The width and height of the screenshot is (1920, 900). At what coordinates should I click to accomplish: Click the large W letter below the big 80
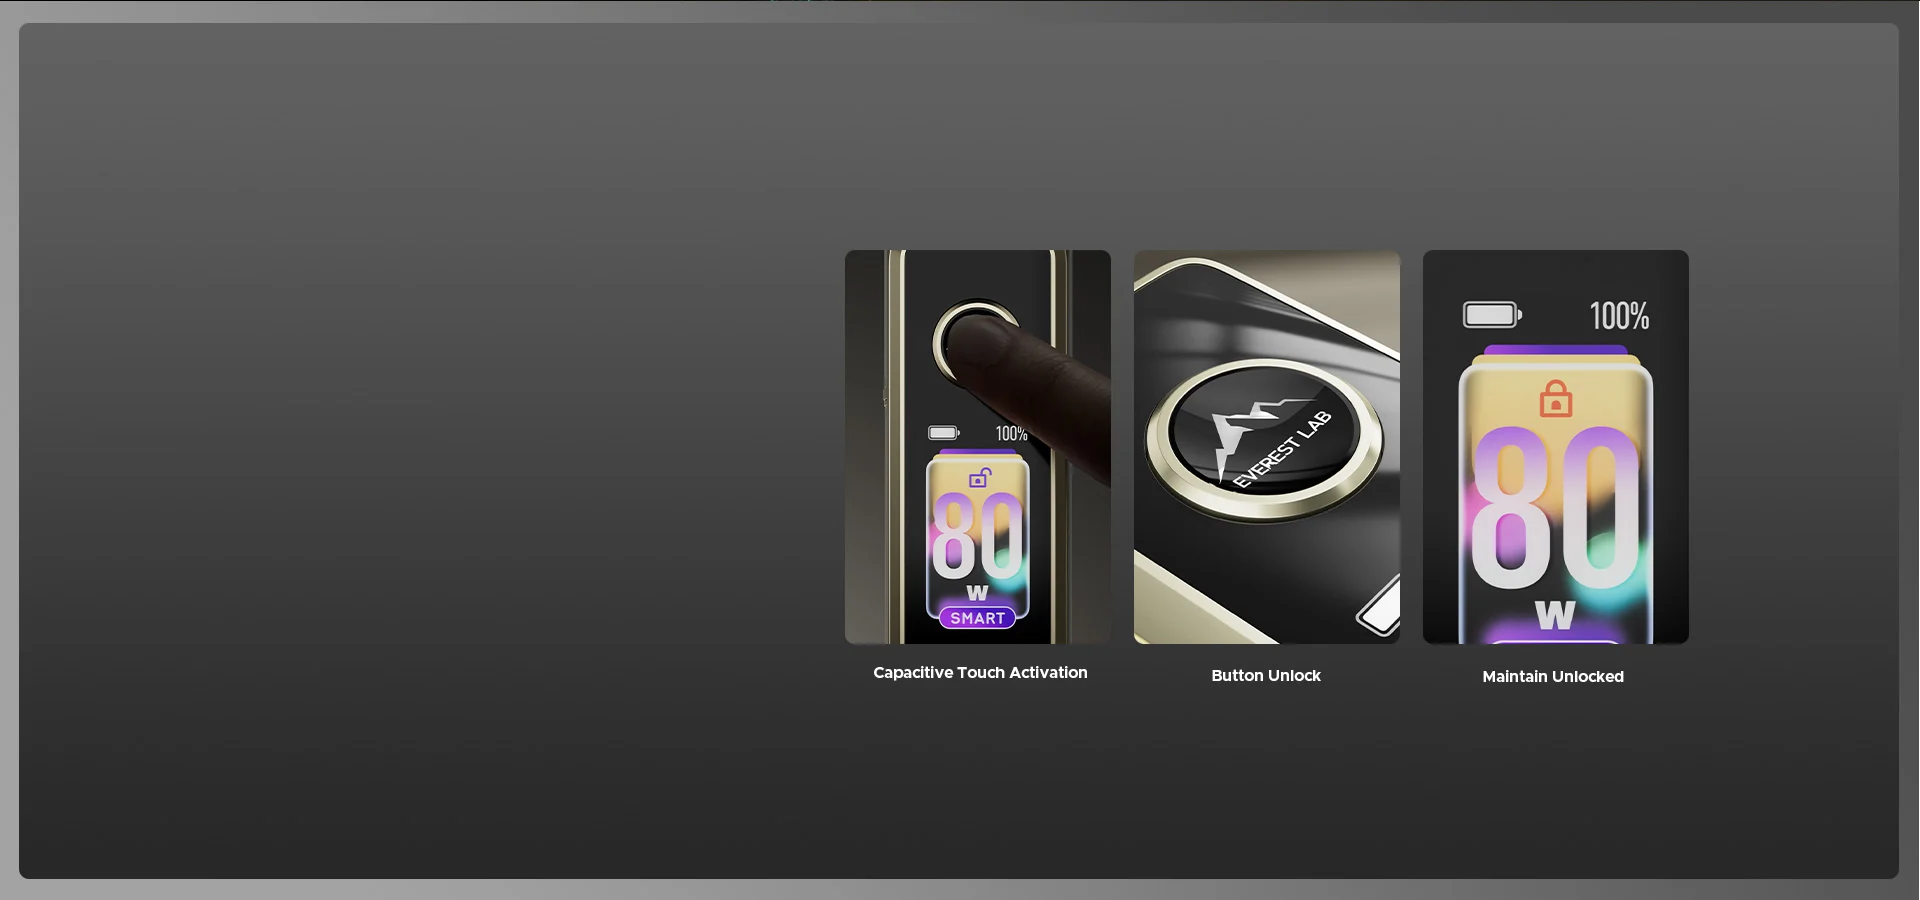[x=1555, y=615]
